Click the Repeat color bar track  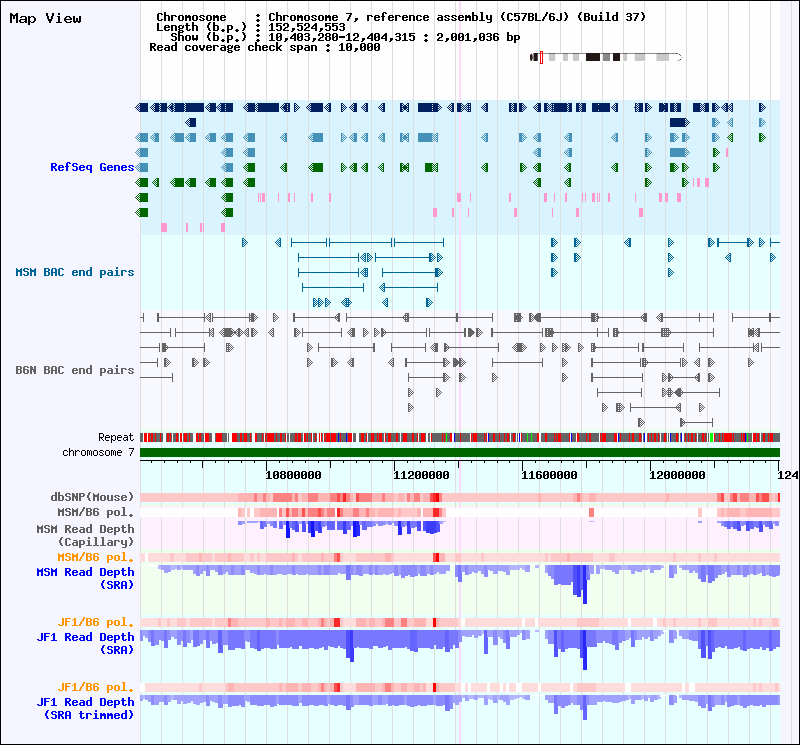(460, 437)
